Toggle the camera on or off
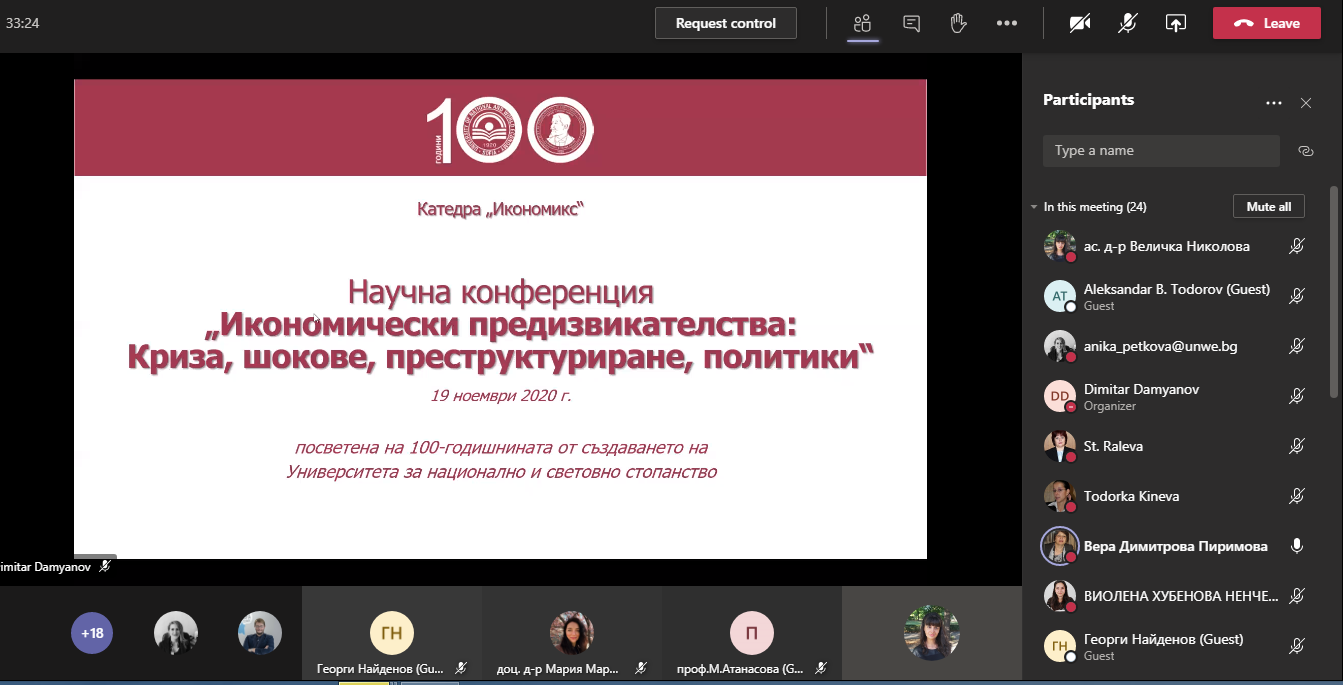 1080,23
